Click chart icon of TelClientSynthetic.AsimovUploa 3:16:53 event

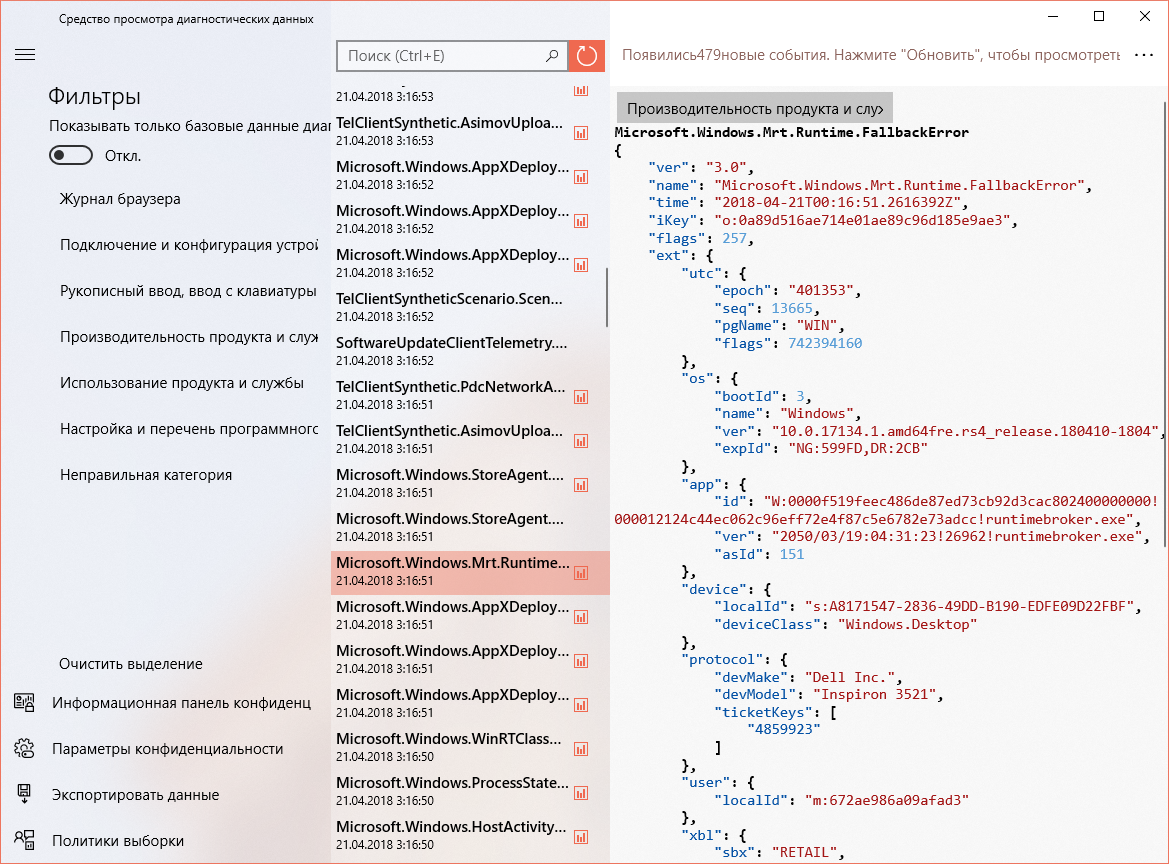[x=581, y=133]
